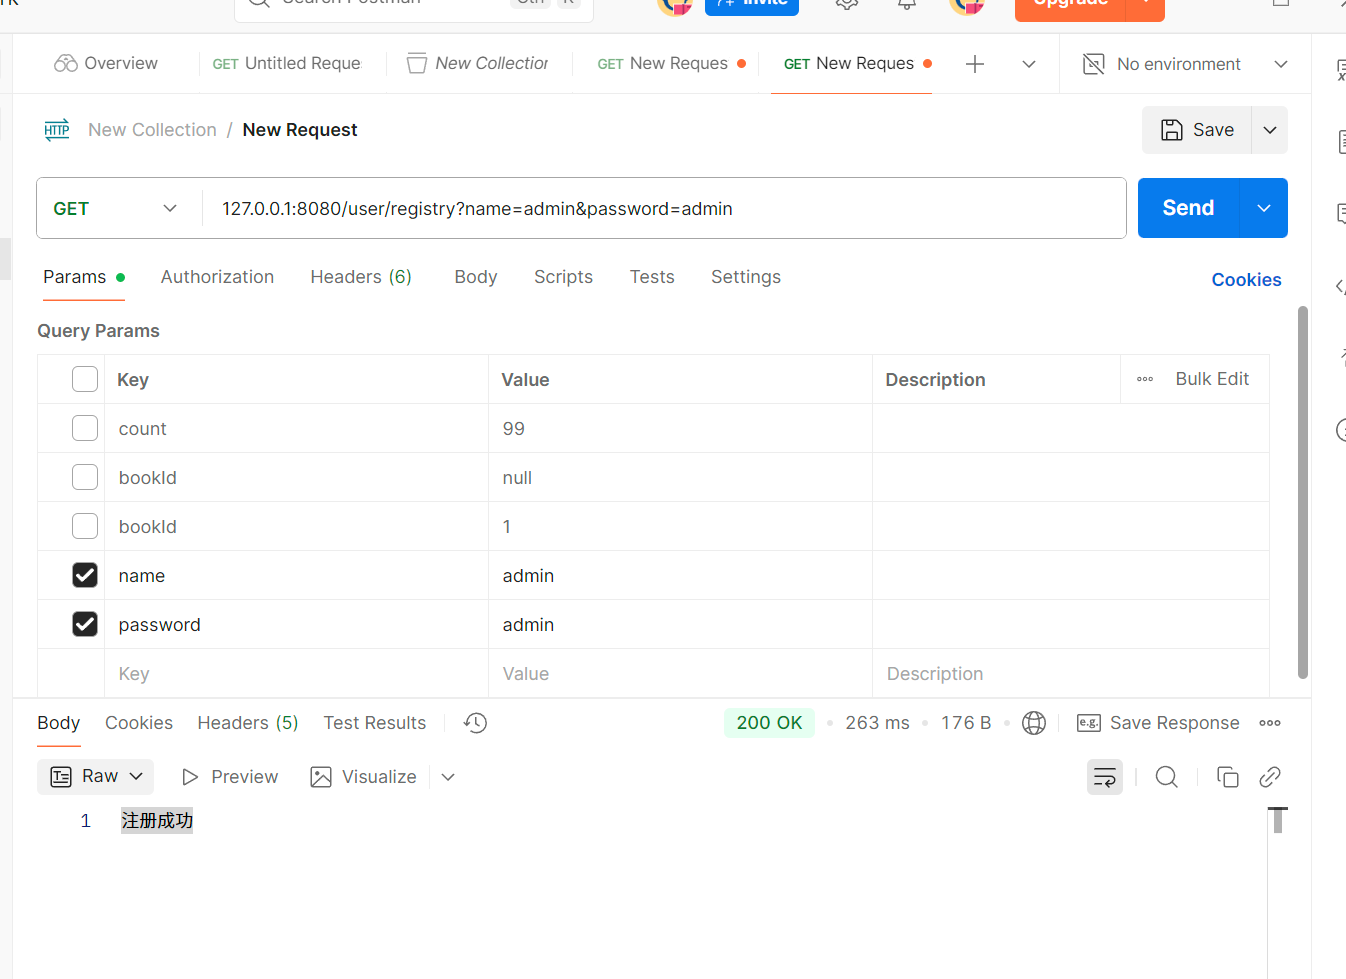This screenshot has height=979, width=1346.
Task: Click the response search icon
Action: pyautogui.click(x=1166, y=777)
